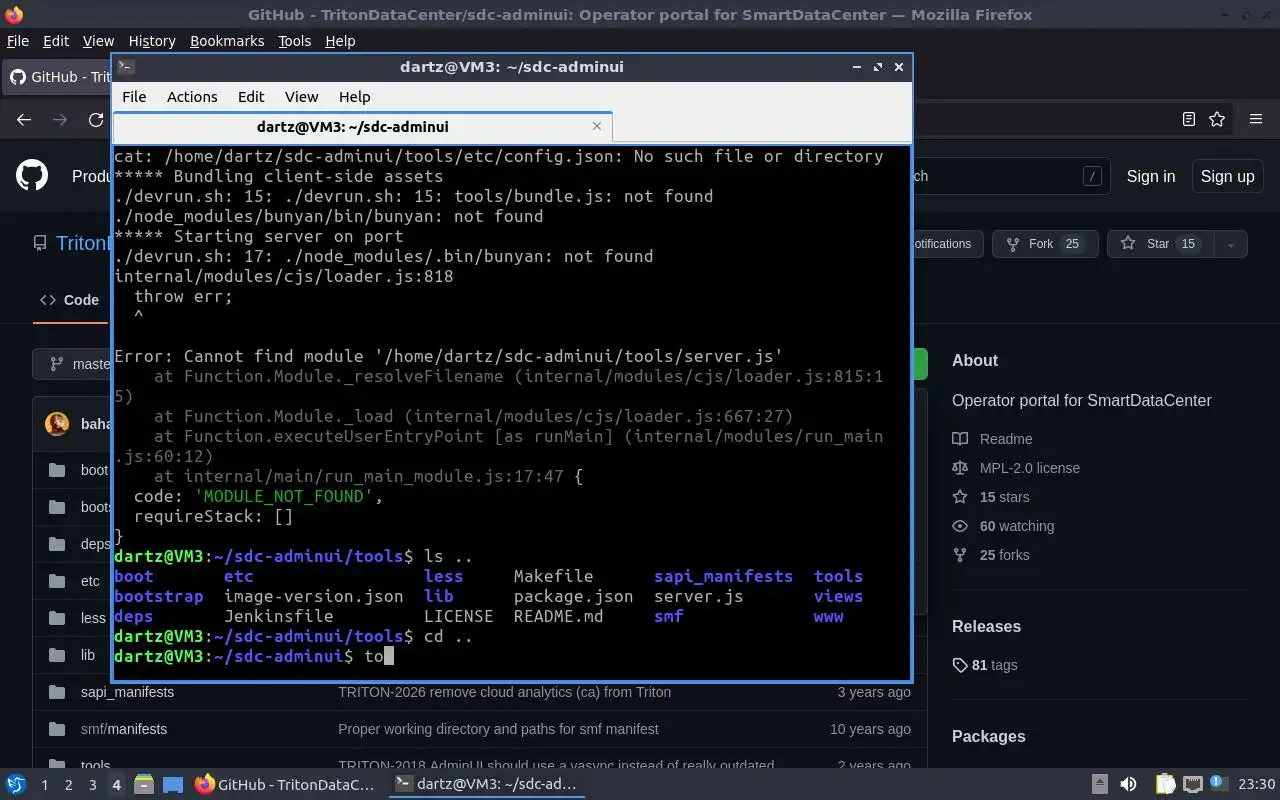Select the Code tab in GitHub
The height and width of the screenshot is (800, 1280).
69,300
